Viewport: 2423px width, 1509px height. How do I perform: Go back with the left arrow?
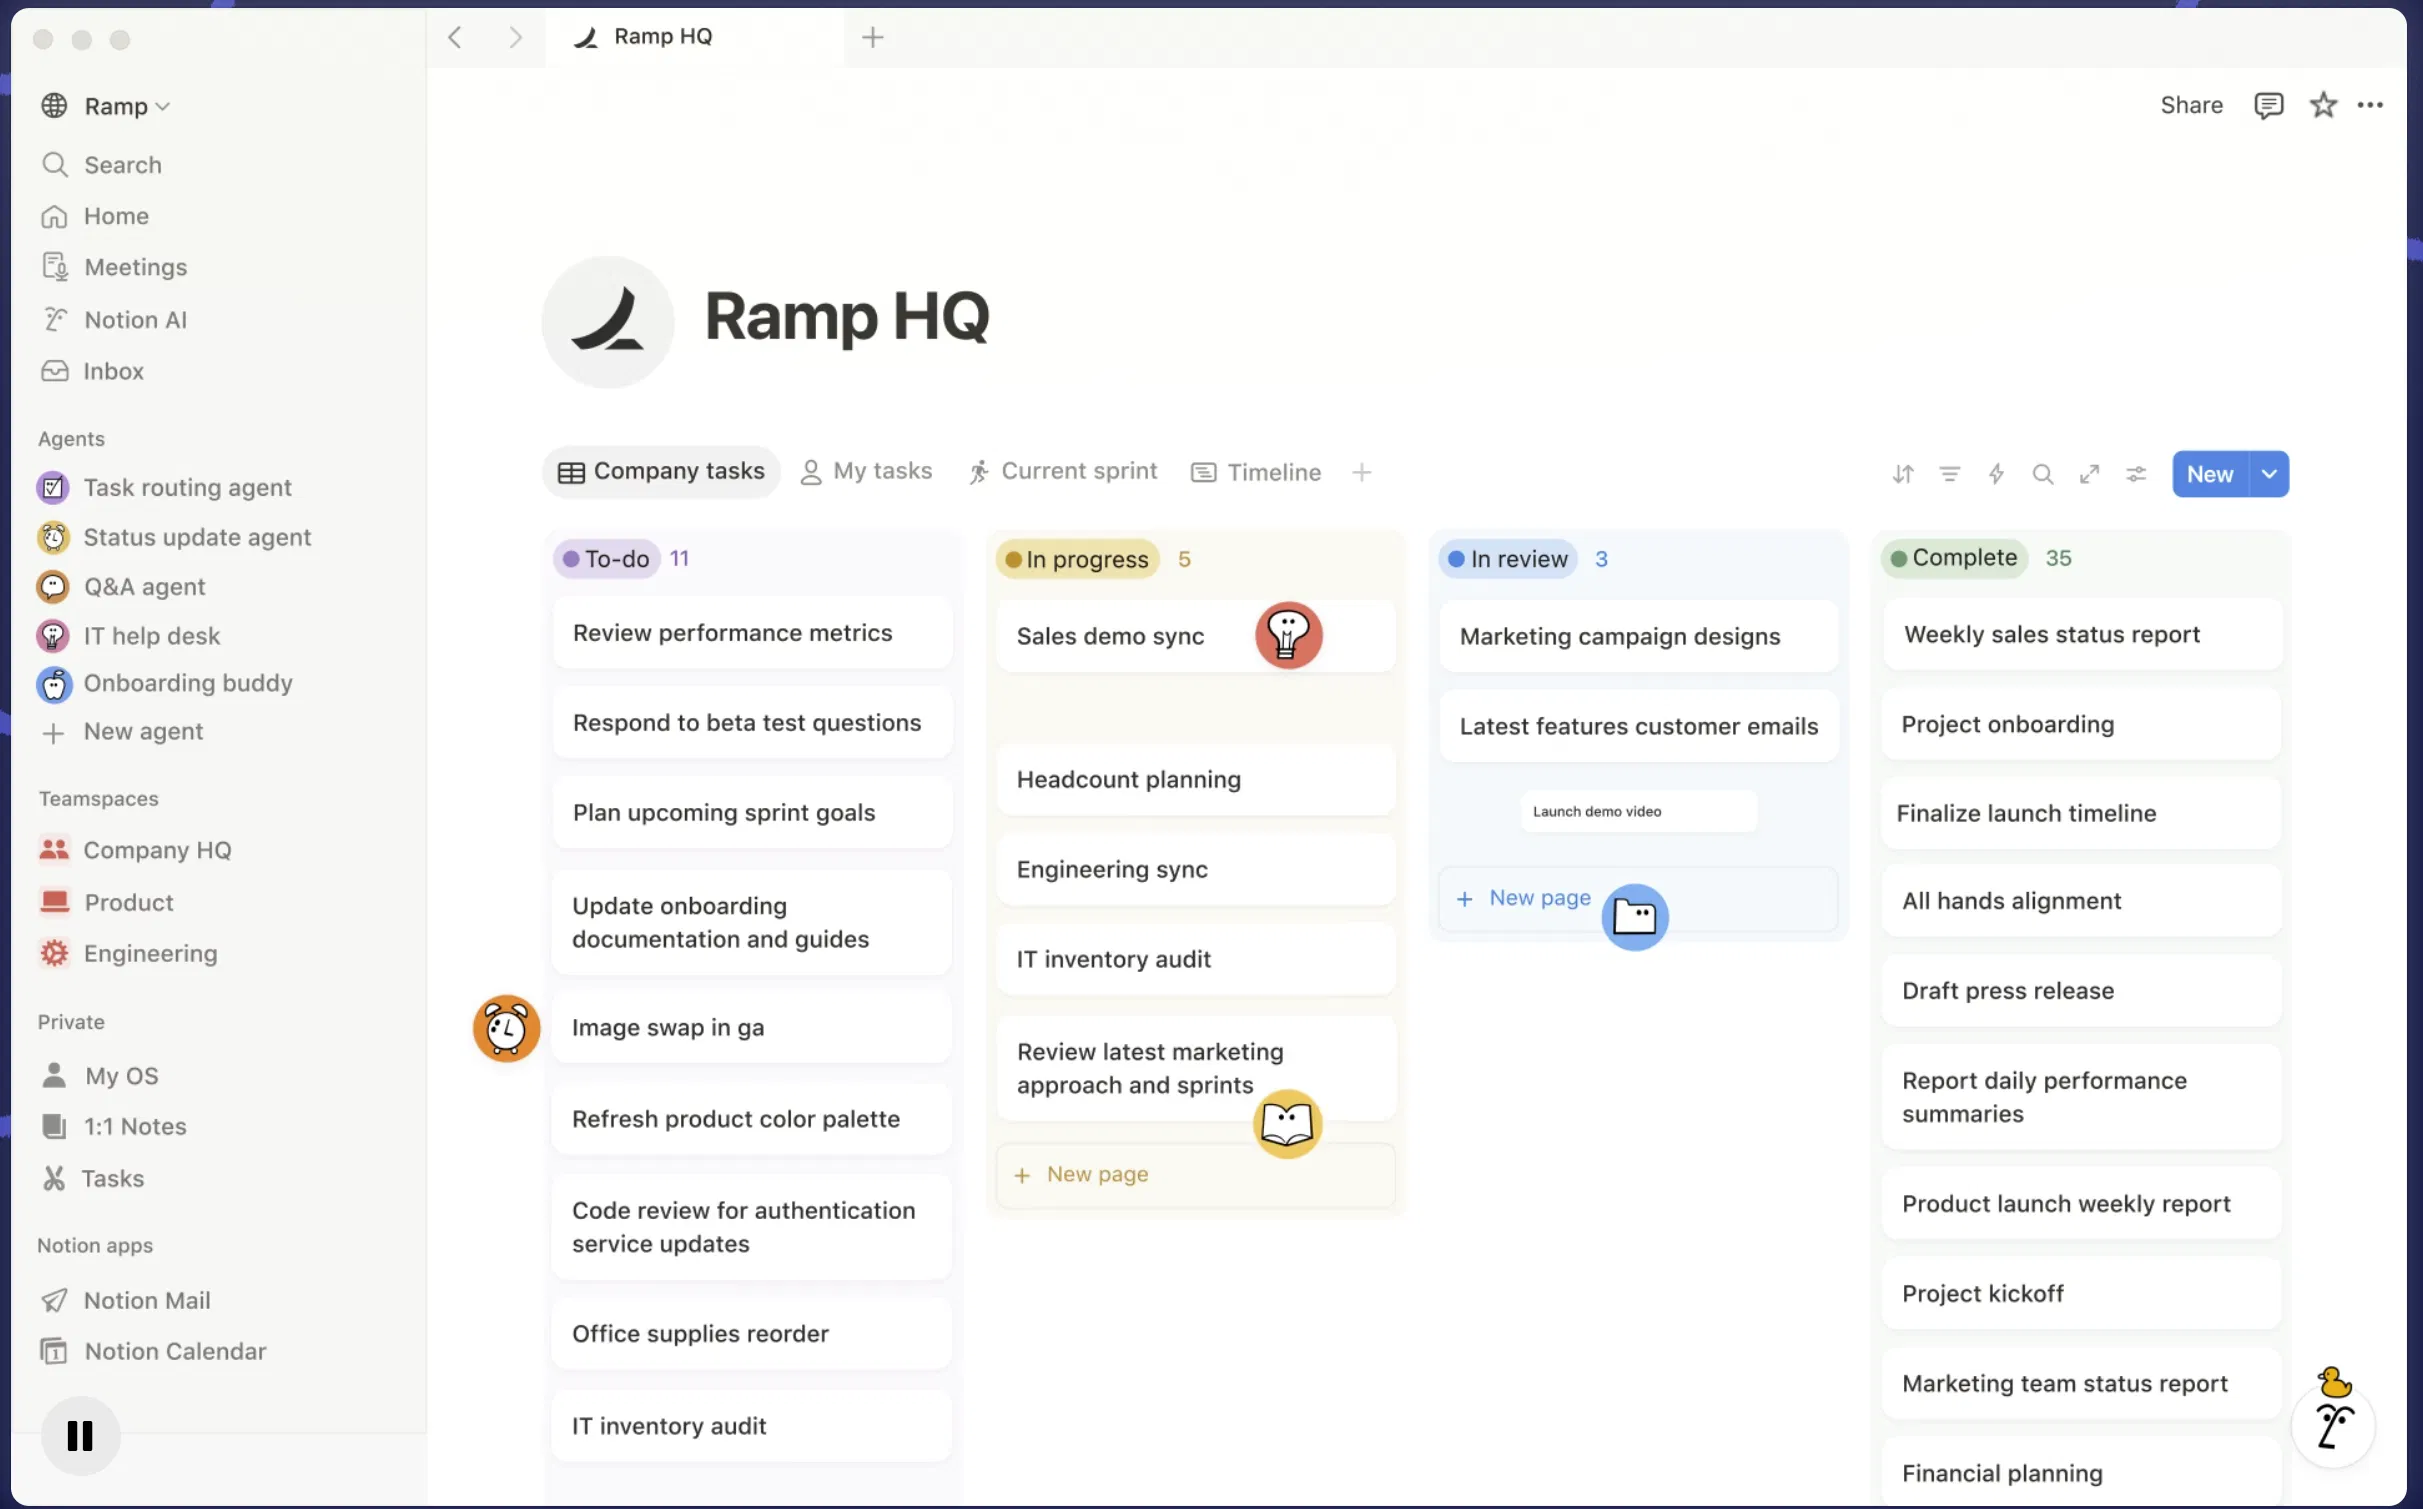tap(455, 37)
